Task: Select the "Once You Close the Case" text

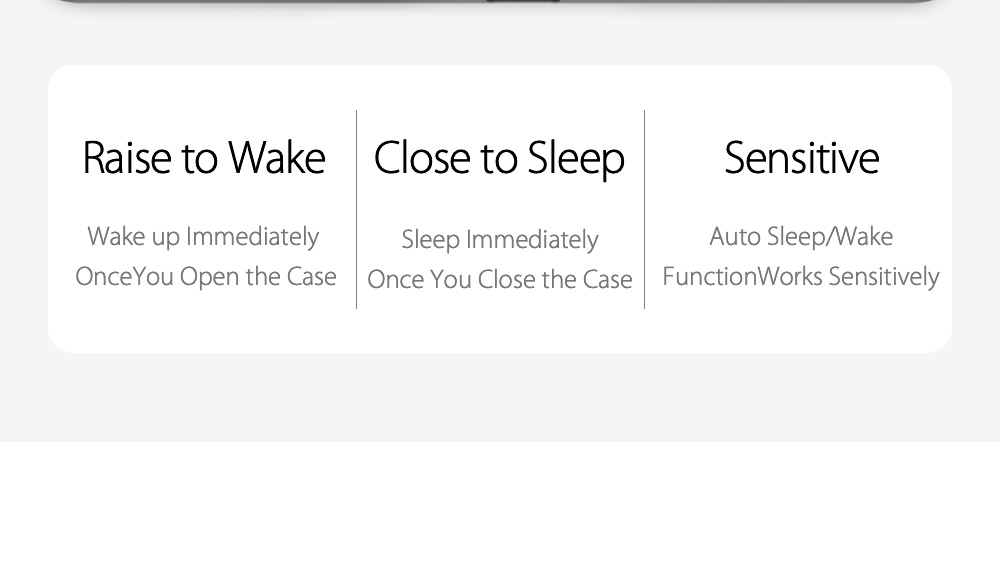Action: 500,280
